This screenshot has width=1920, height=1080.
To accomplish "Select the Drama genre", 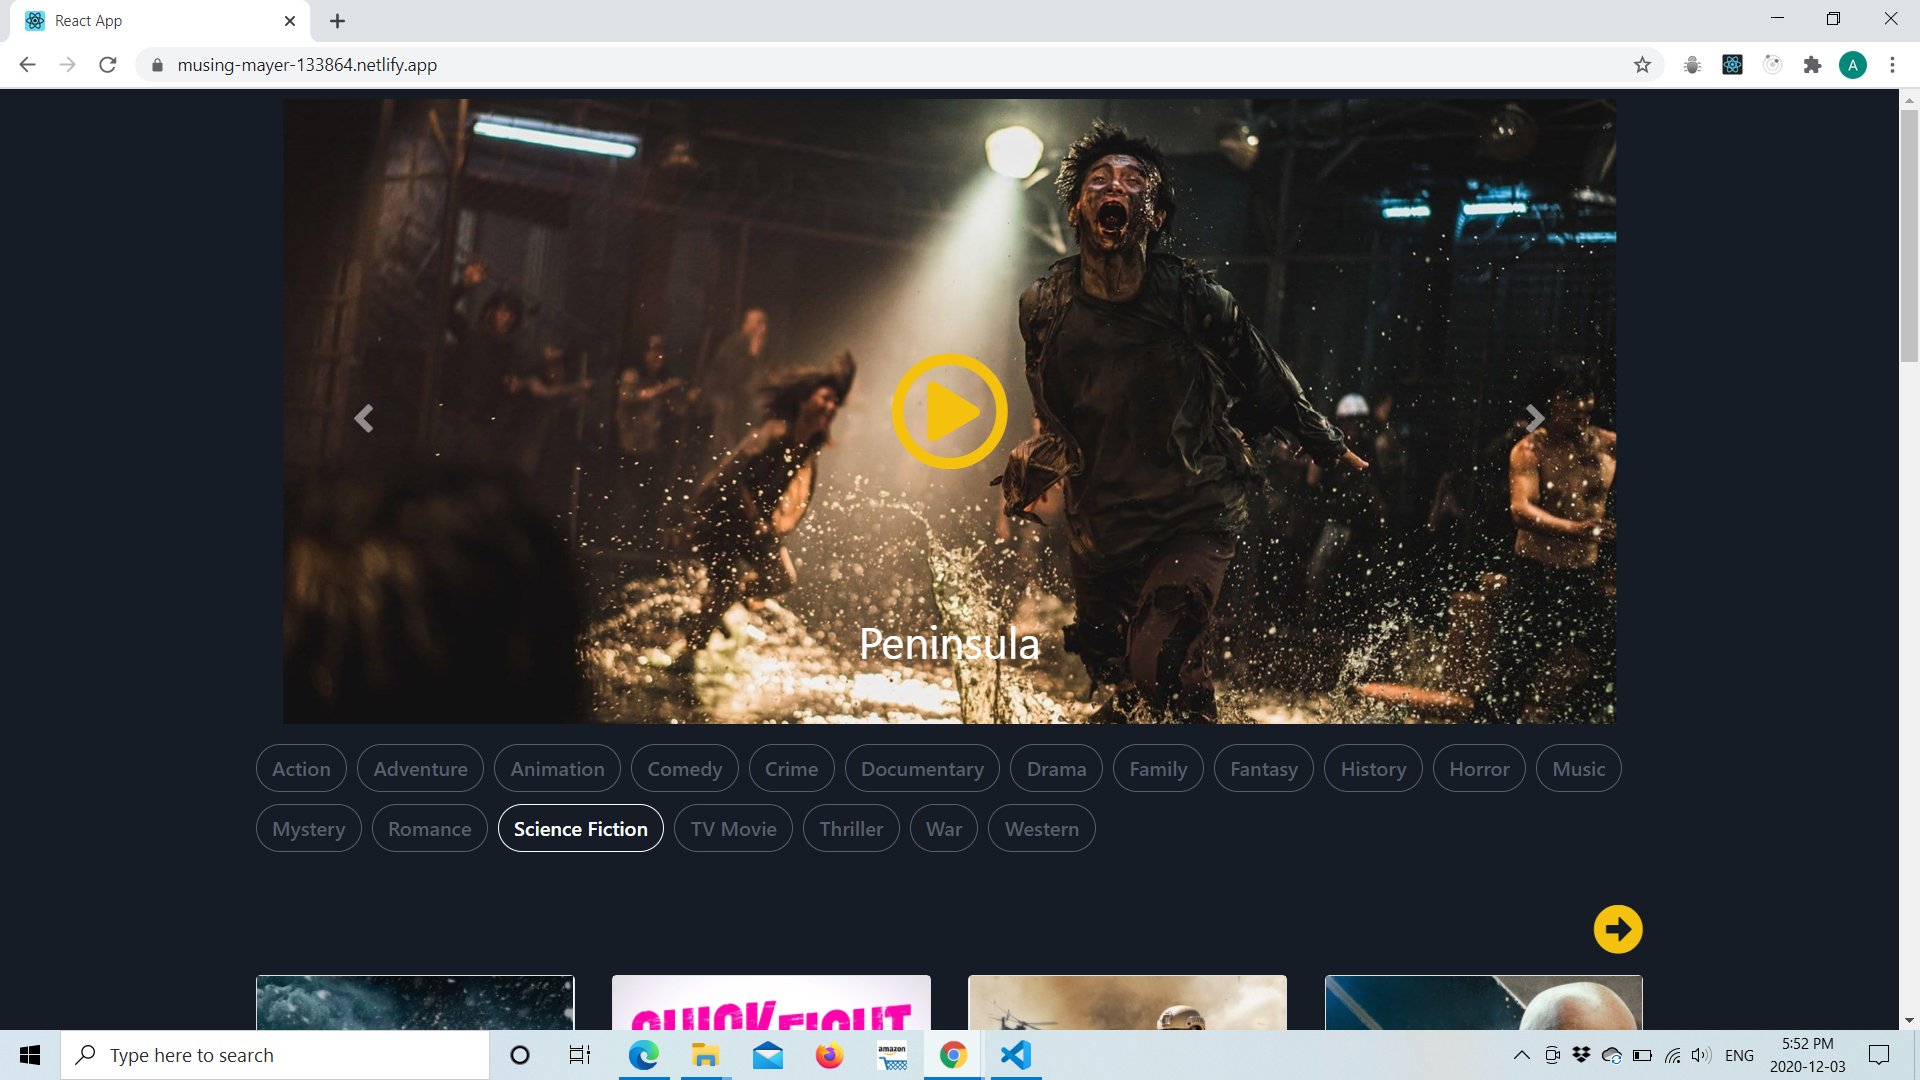I will (1056, 769).
